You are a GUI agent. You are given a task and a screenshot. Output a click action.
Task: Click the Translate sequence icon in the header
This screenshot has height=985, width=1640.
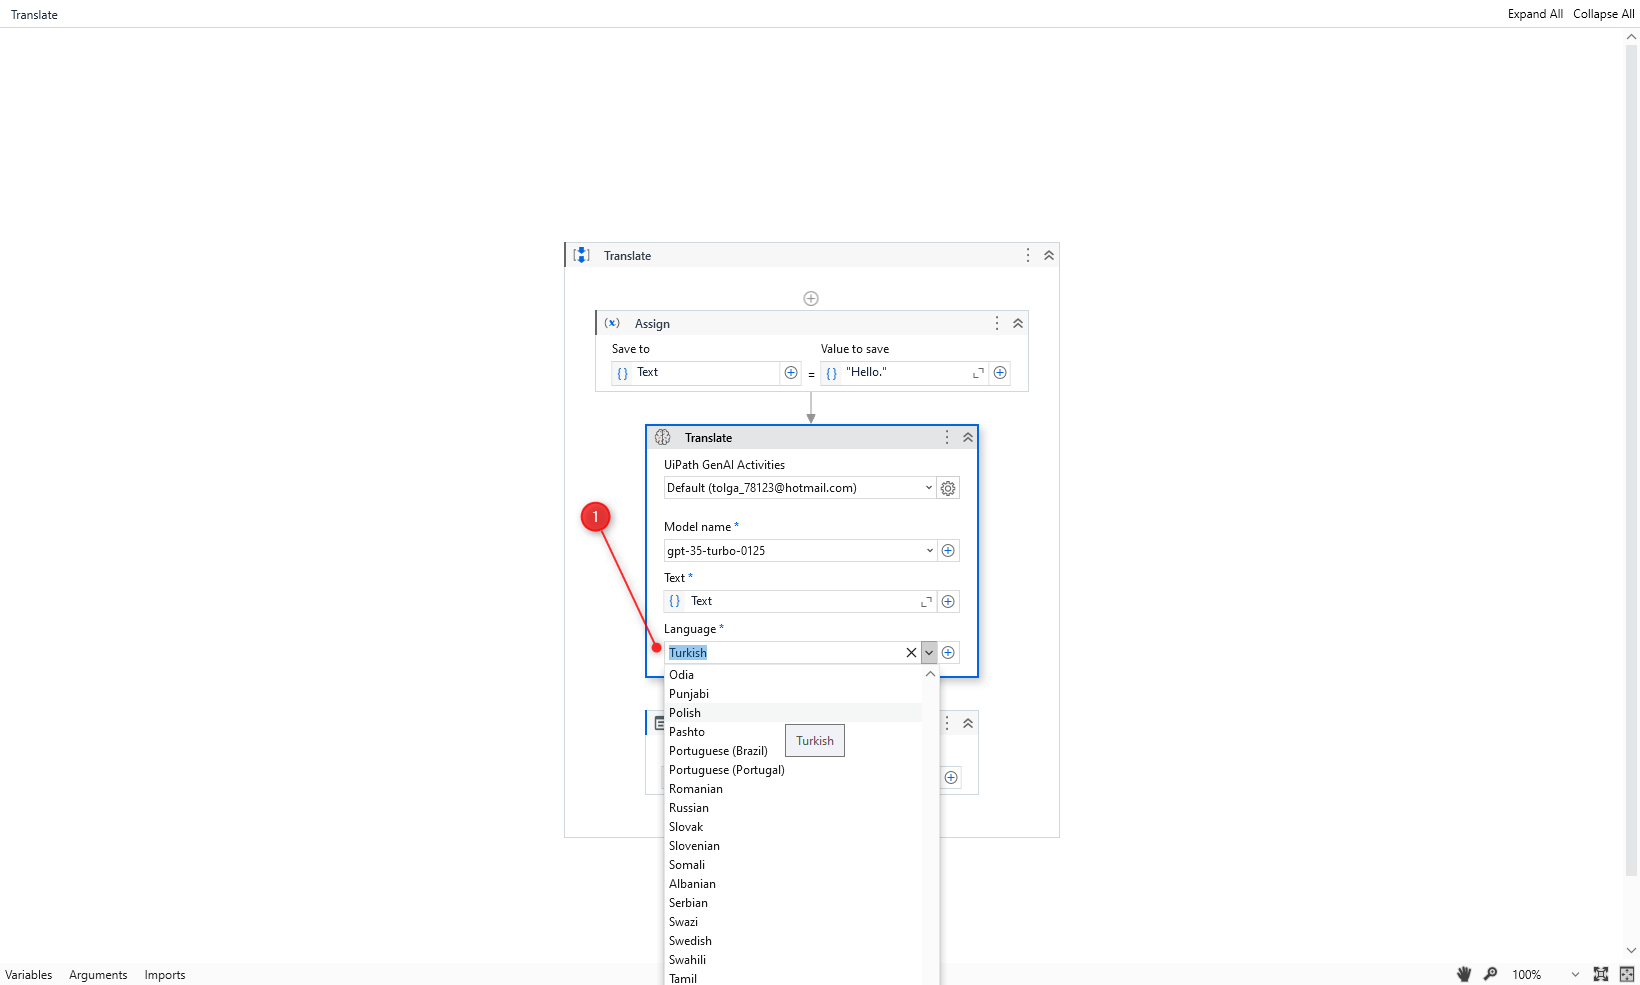[581, 255]
